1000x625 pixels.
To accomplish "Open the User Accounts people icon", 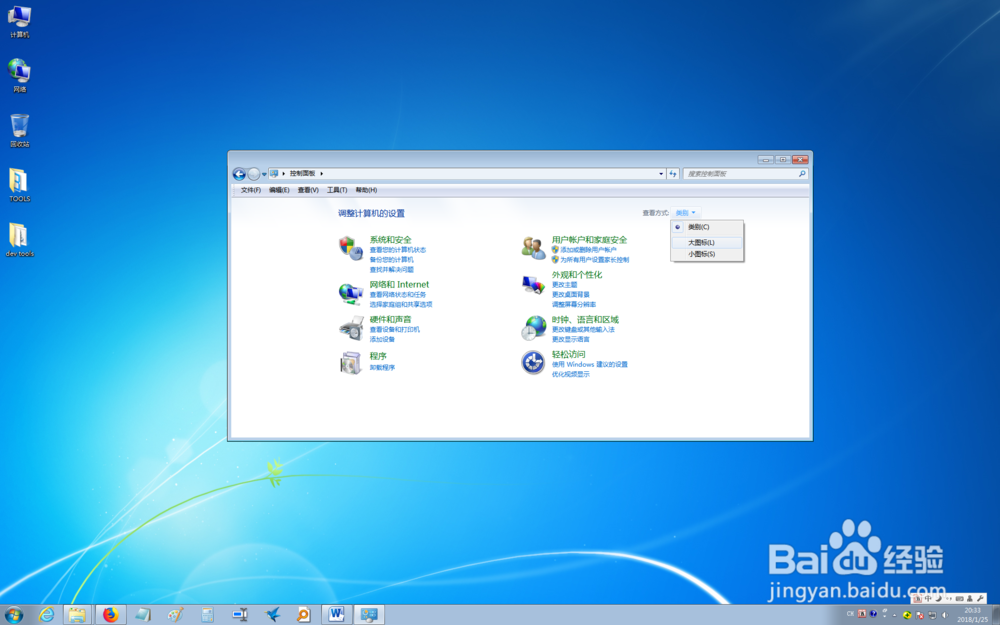I will 534,247.
